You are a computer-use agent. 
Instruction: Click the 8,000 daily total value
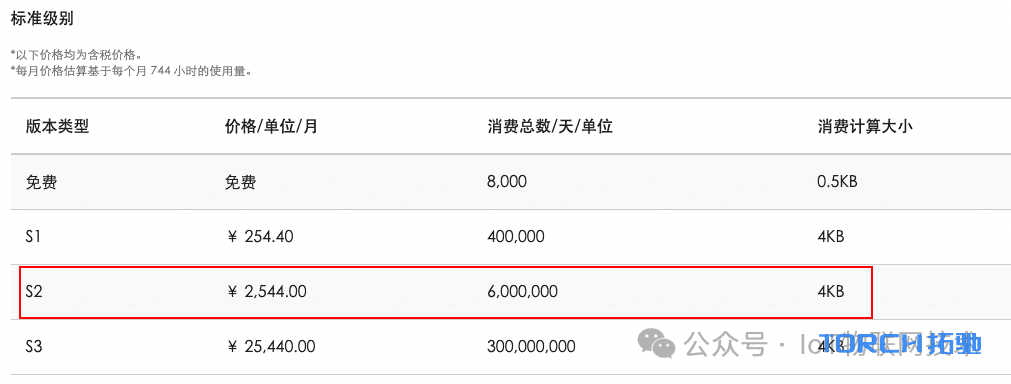[x=507, y=182]
